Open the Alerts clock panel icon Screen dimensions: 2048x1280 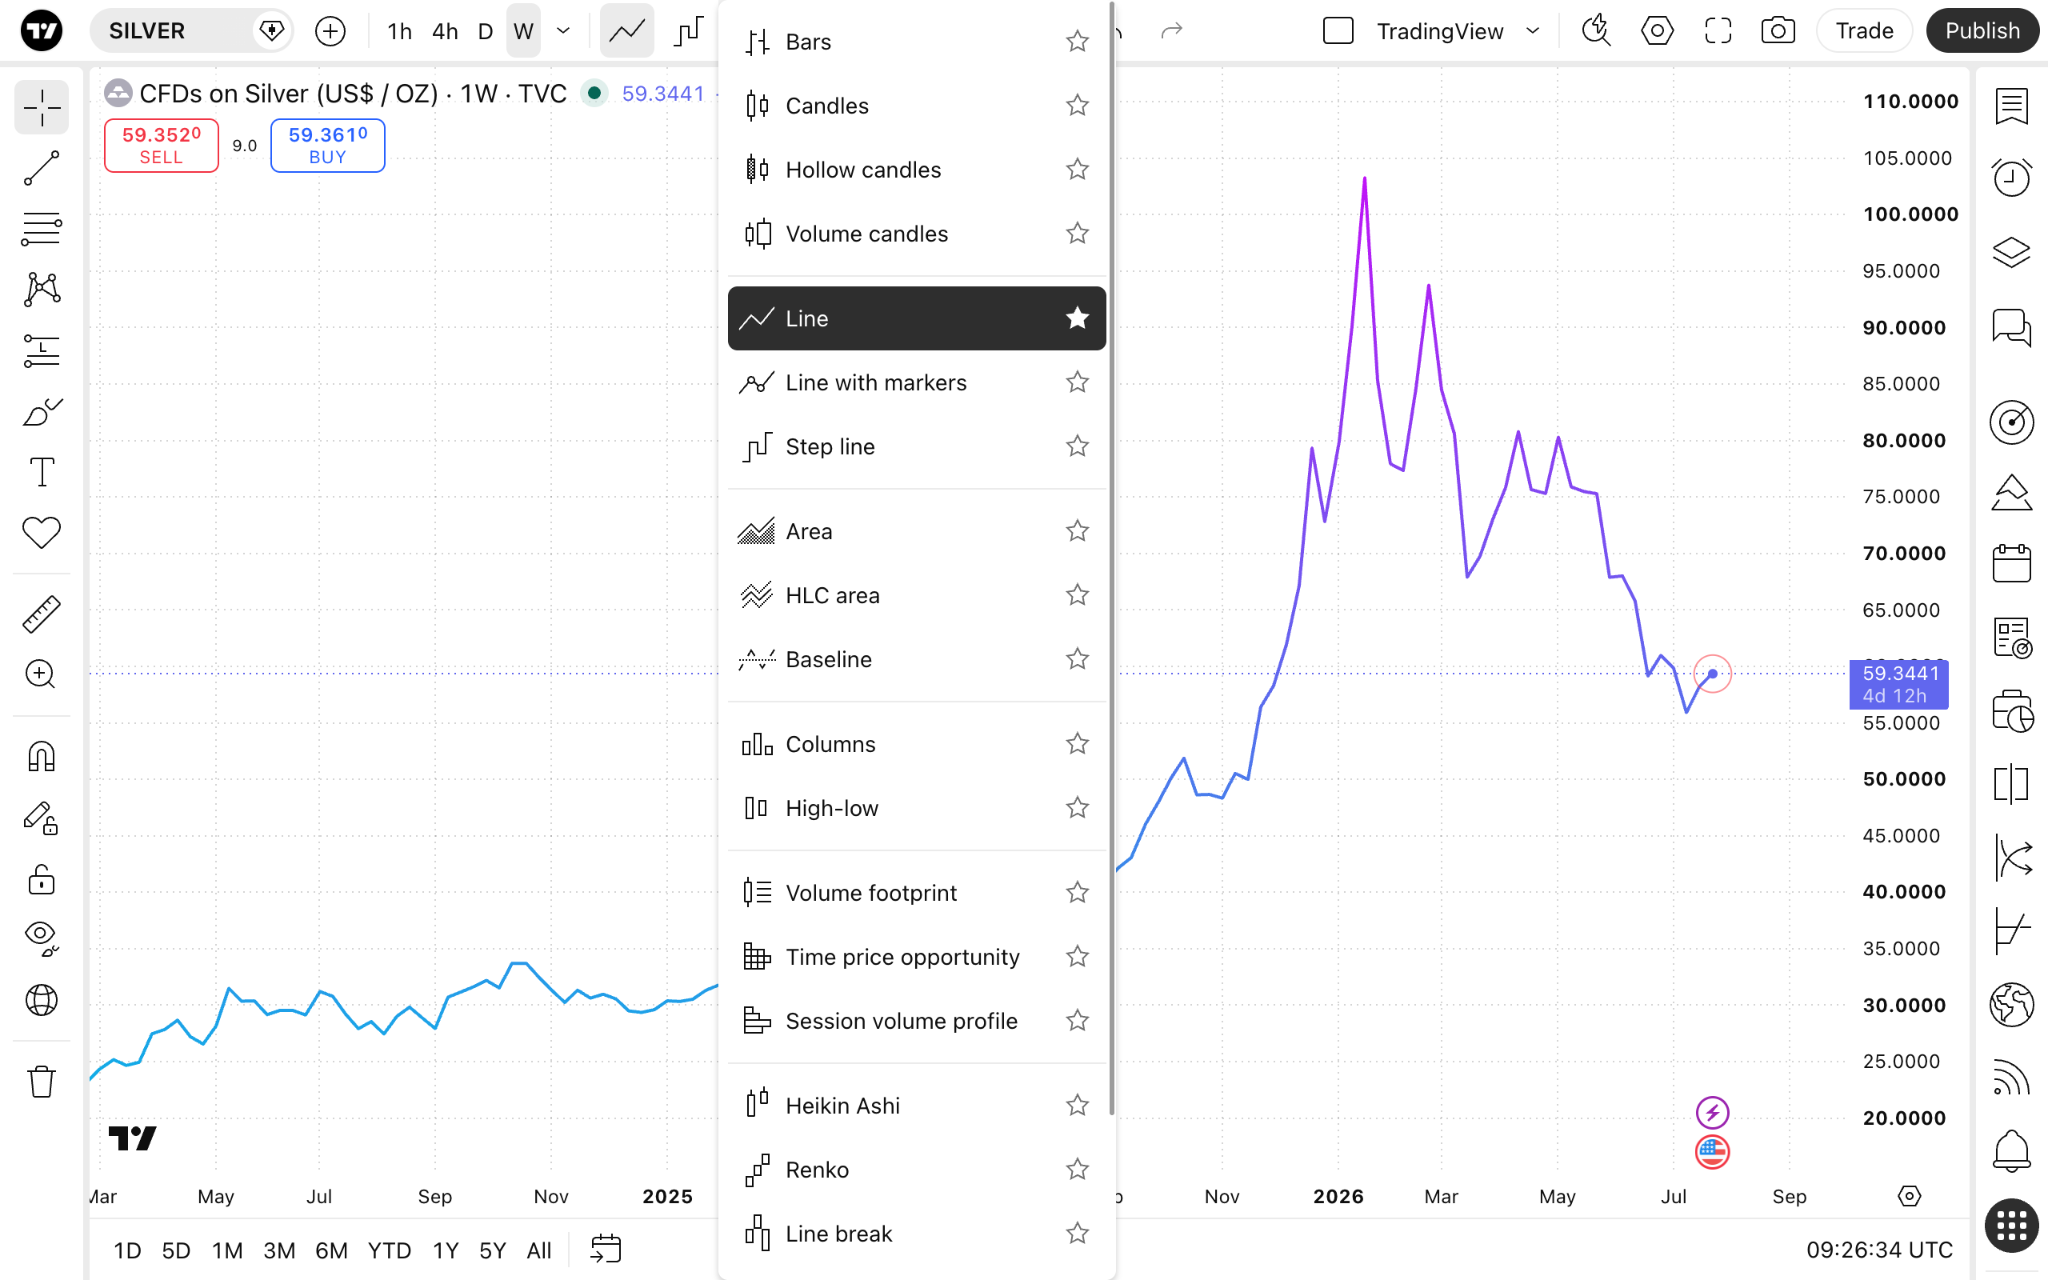(2011, 178)
